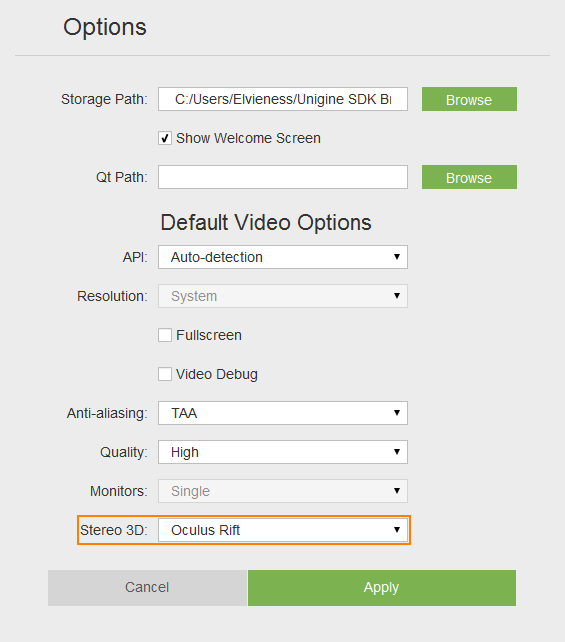Click the arrow on the Anti-aliasing dropdown
565x642 pixels.
[x=397, y=413]
